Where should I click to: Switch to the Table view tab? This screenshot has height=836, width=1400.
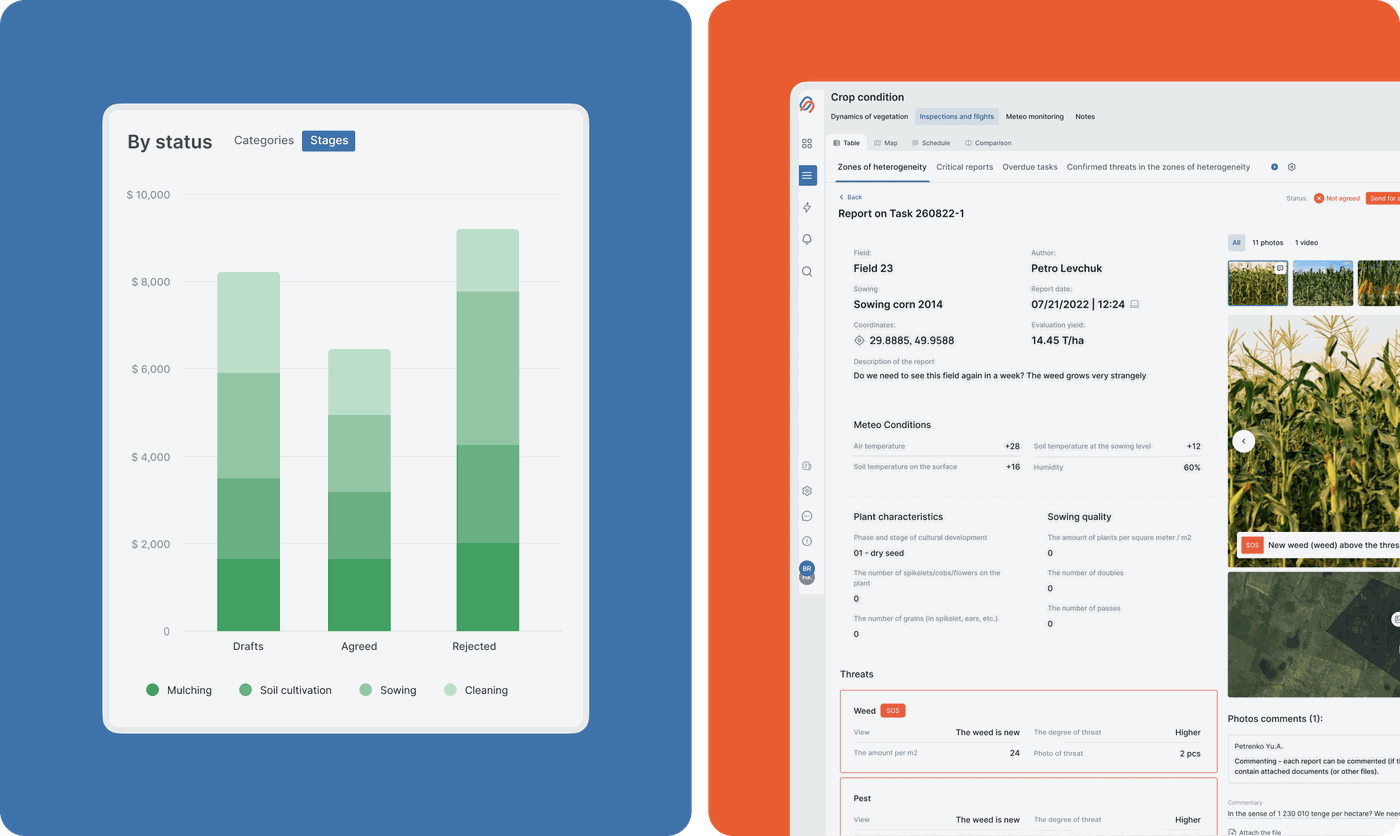tap(846, 143)
